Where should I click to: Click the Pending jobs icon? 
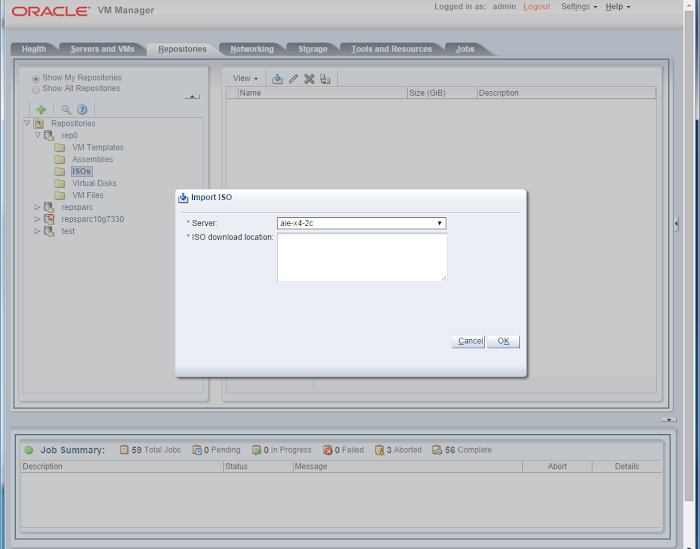pos(197,450)
